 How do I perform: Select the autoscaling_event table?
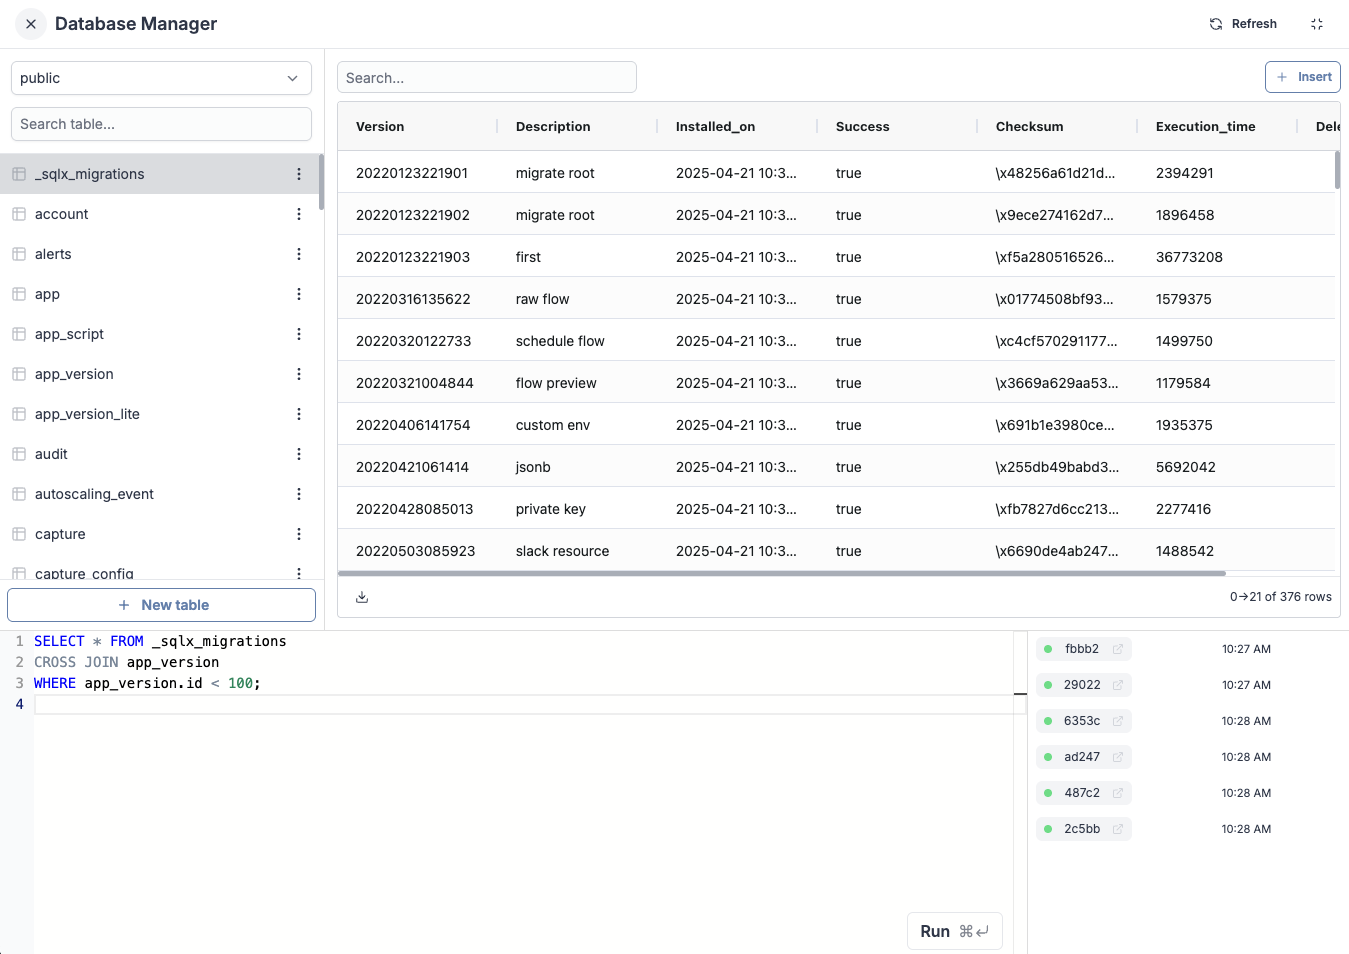click(94, 494)
